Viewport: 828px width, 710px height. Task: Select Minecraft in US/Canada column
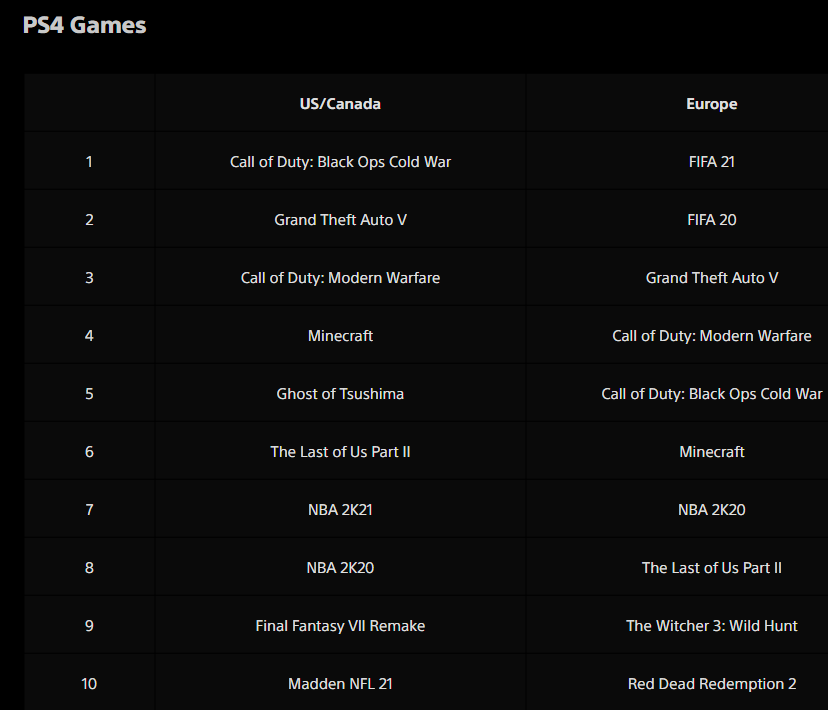[x=340, y=336]
